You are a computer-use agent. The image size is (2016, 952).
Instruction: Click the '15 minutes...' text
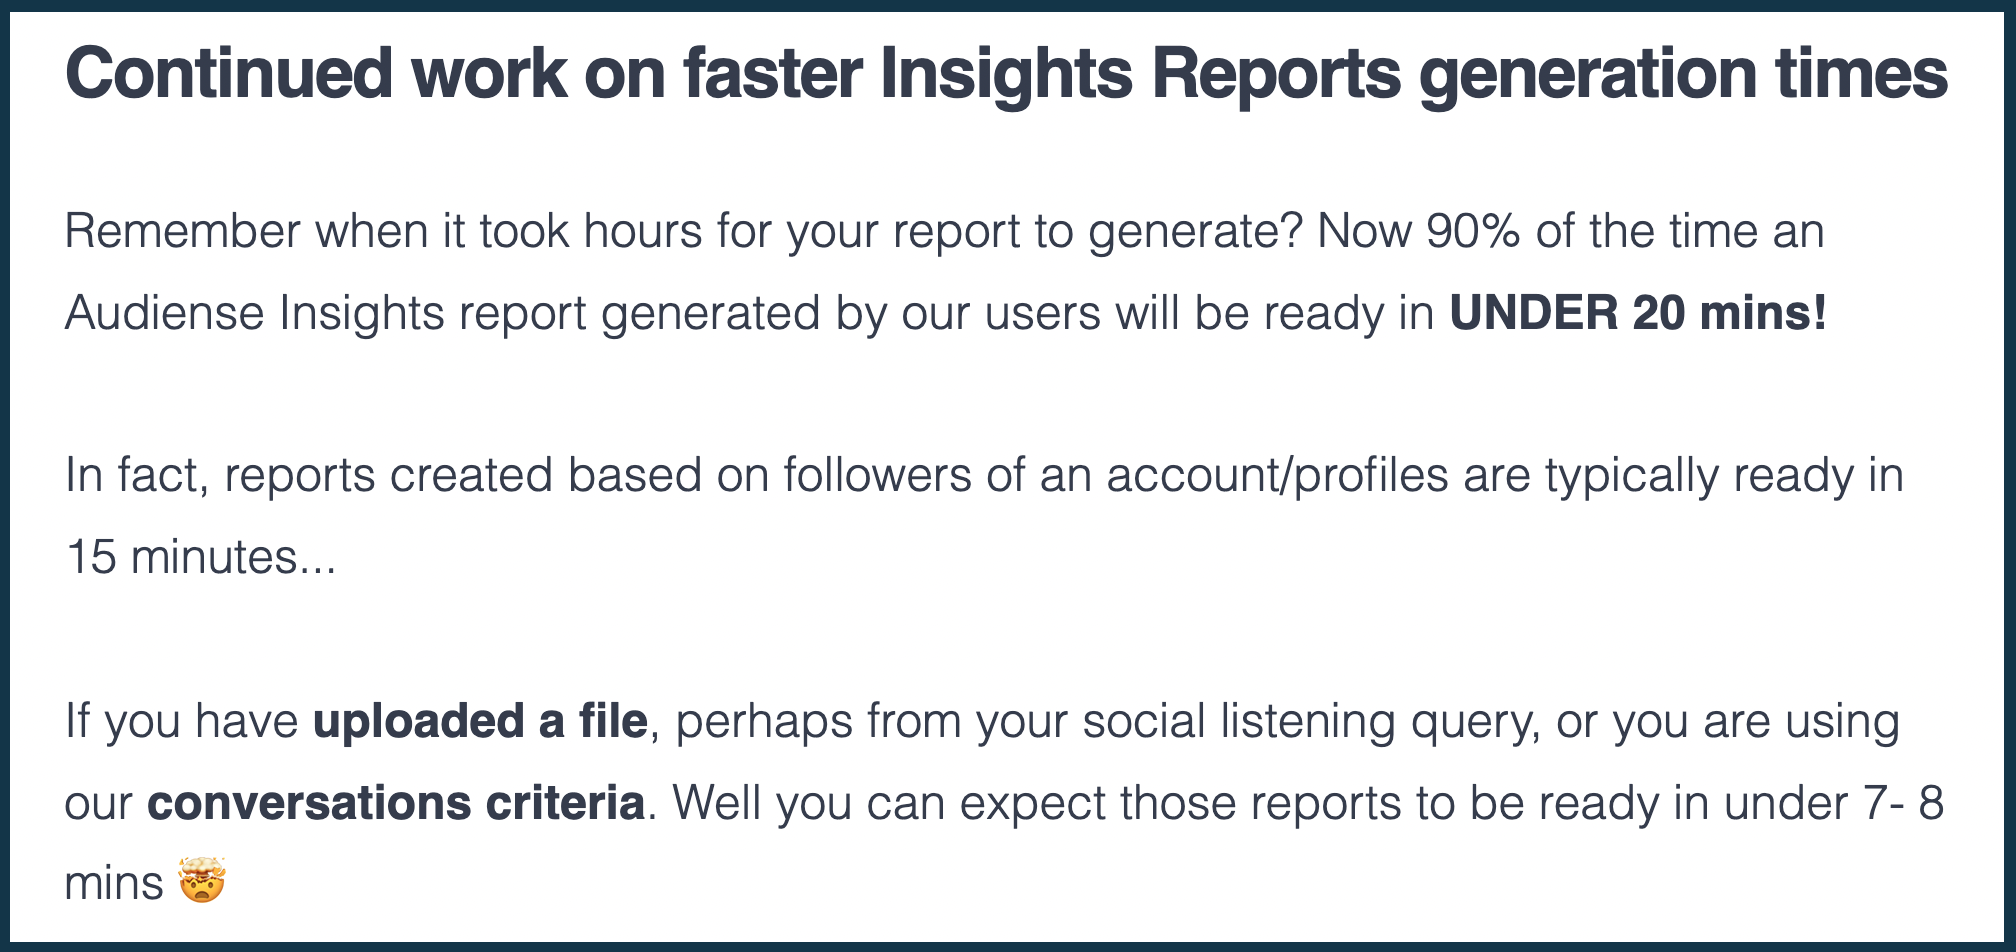200,557
